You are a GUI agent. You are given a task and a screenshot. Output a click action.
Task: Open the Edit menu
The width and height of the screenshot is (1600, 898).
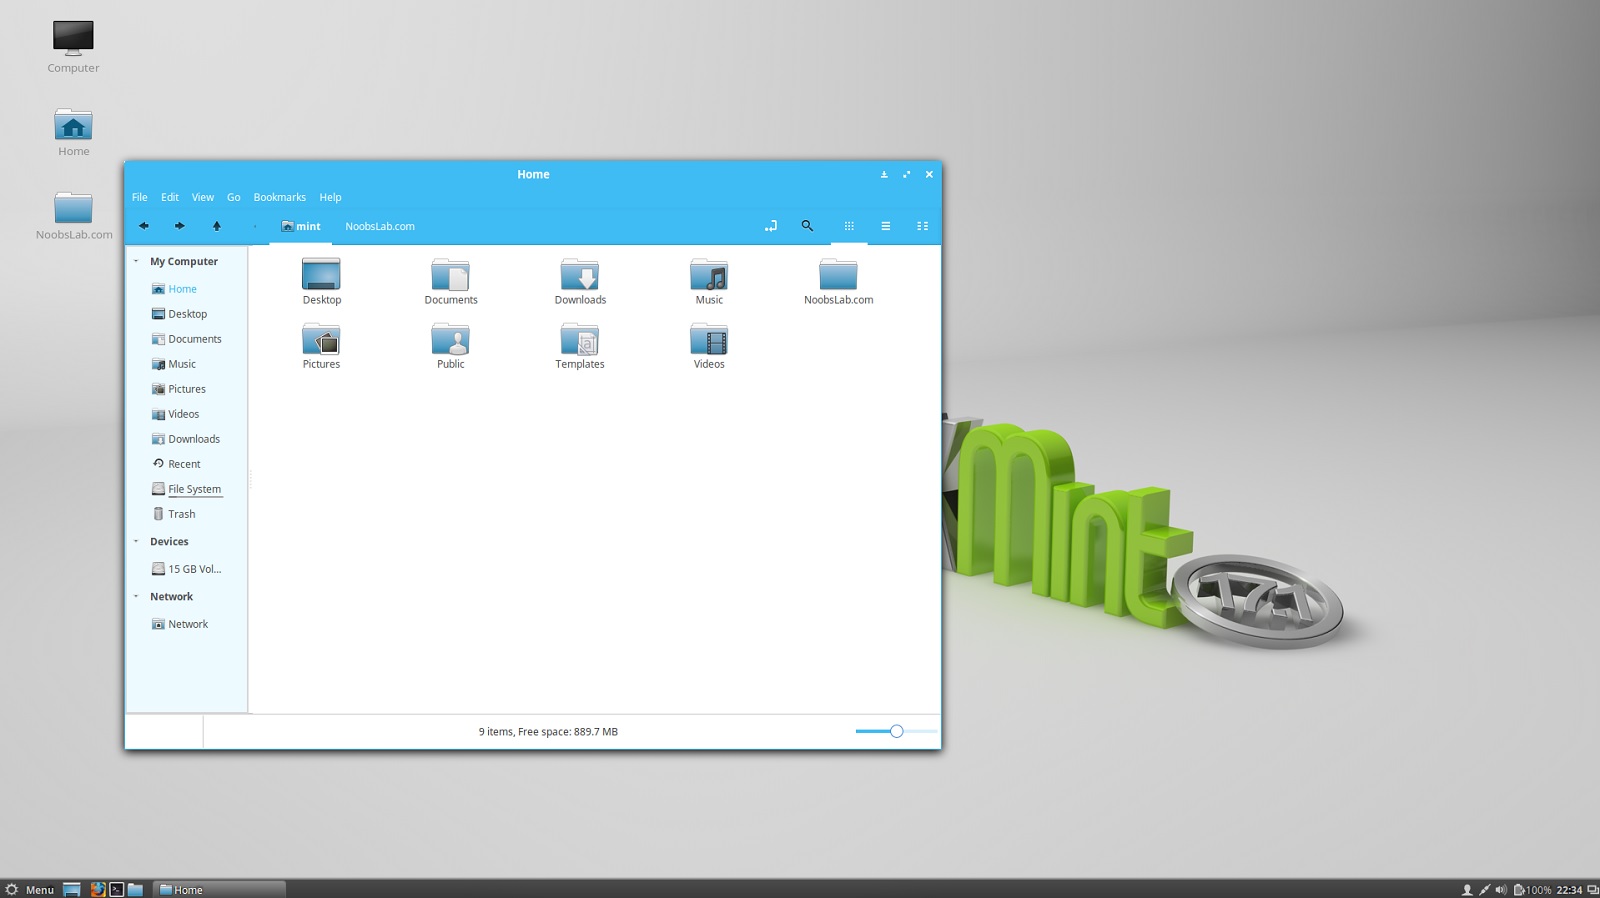pos(170,197)
